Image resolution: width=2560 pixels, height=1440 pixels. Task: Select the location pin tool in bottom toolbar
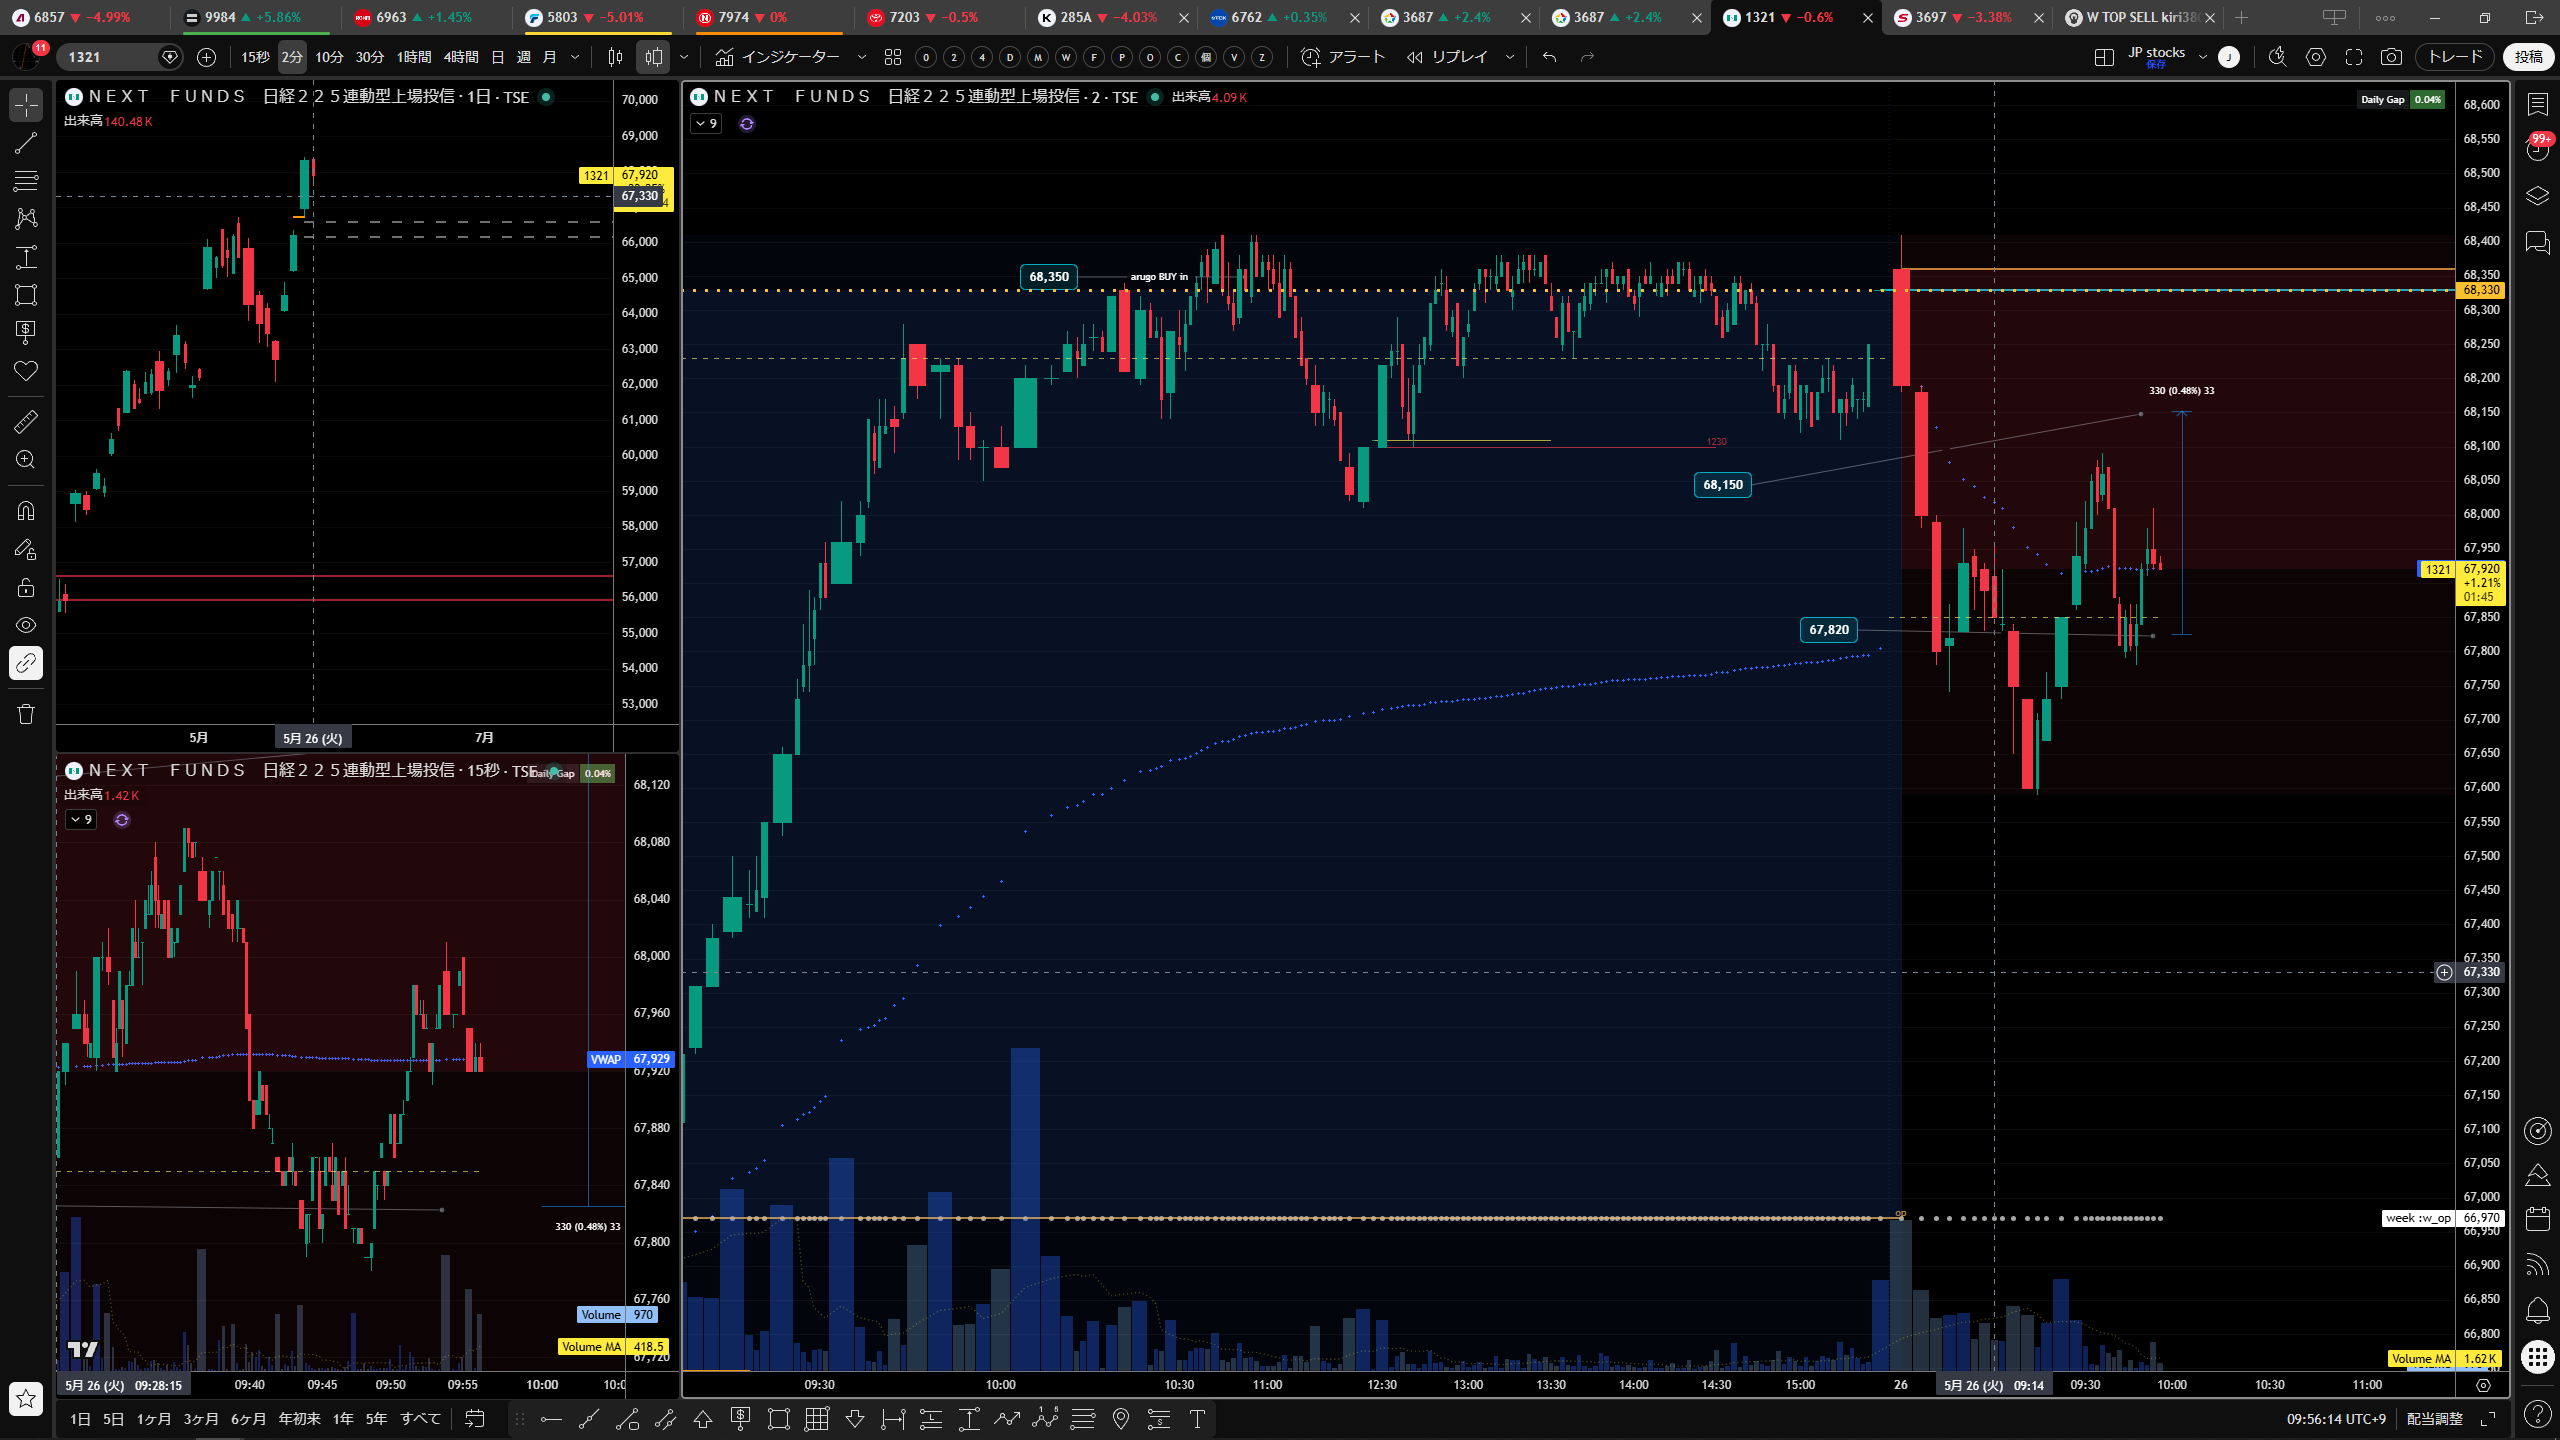(1121, 1419)
